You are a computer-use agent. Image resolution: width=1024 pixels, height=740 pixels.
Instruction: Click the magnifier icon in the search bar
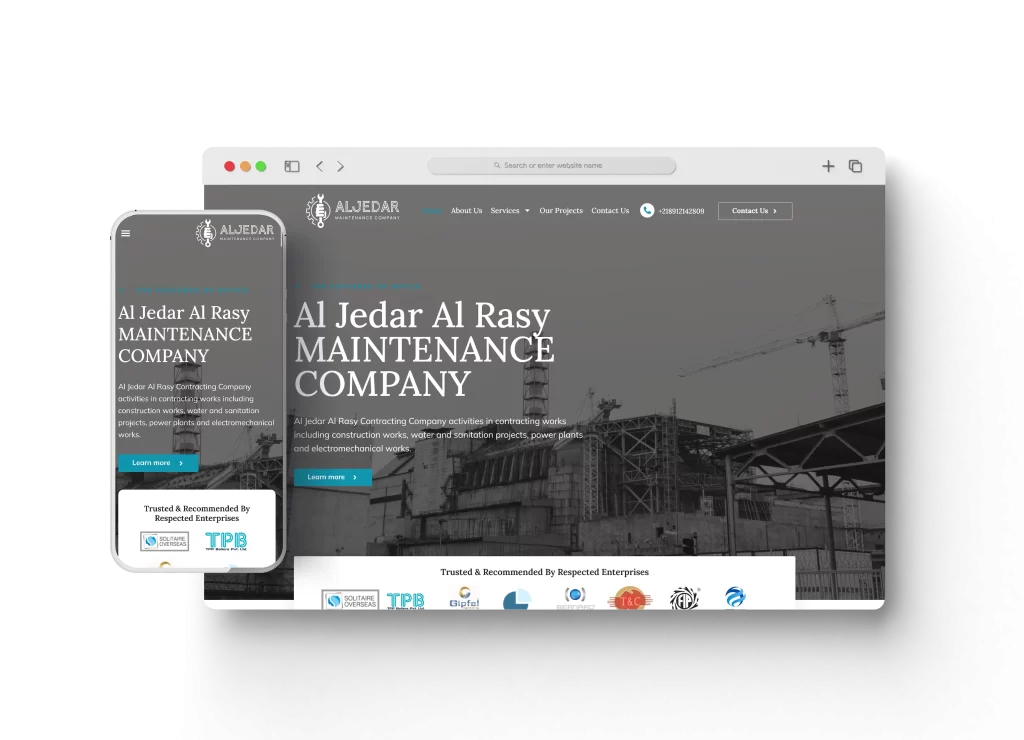pos(497,166)
